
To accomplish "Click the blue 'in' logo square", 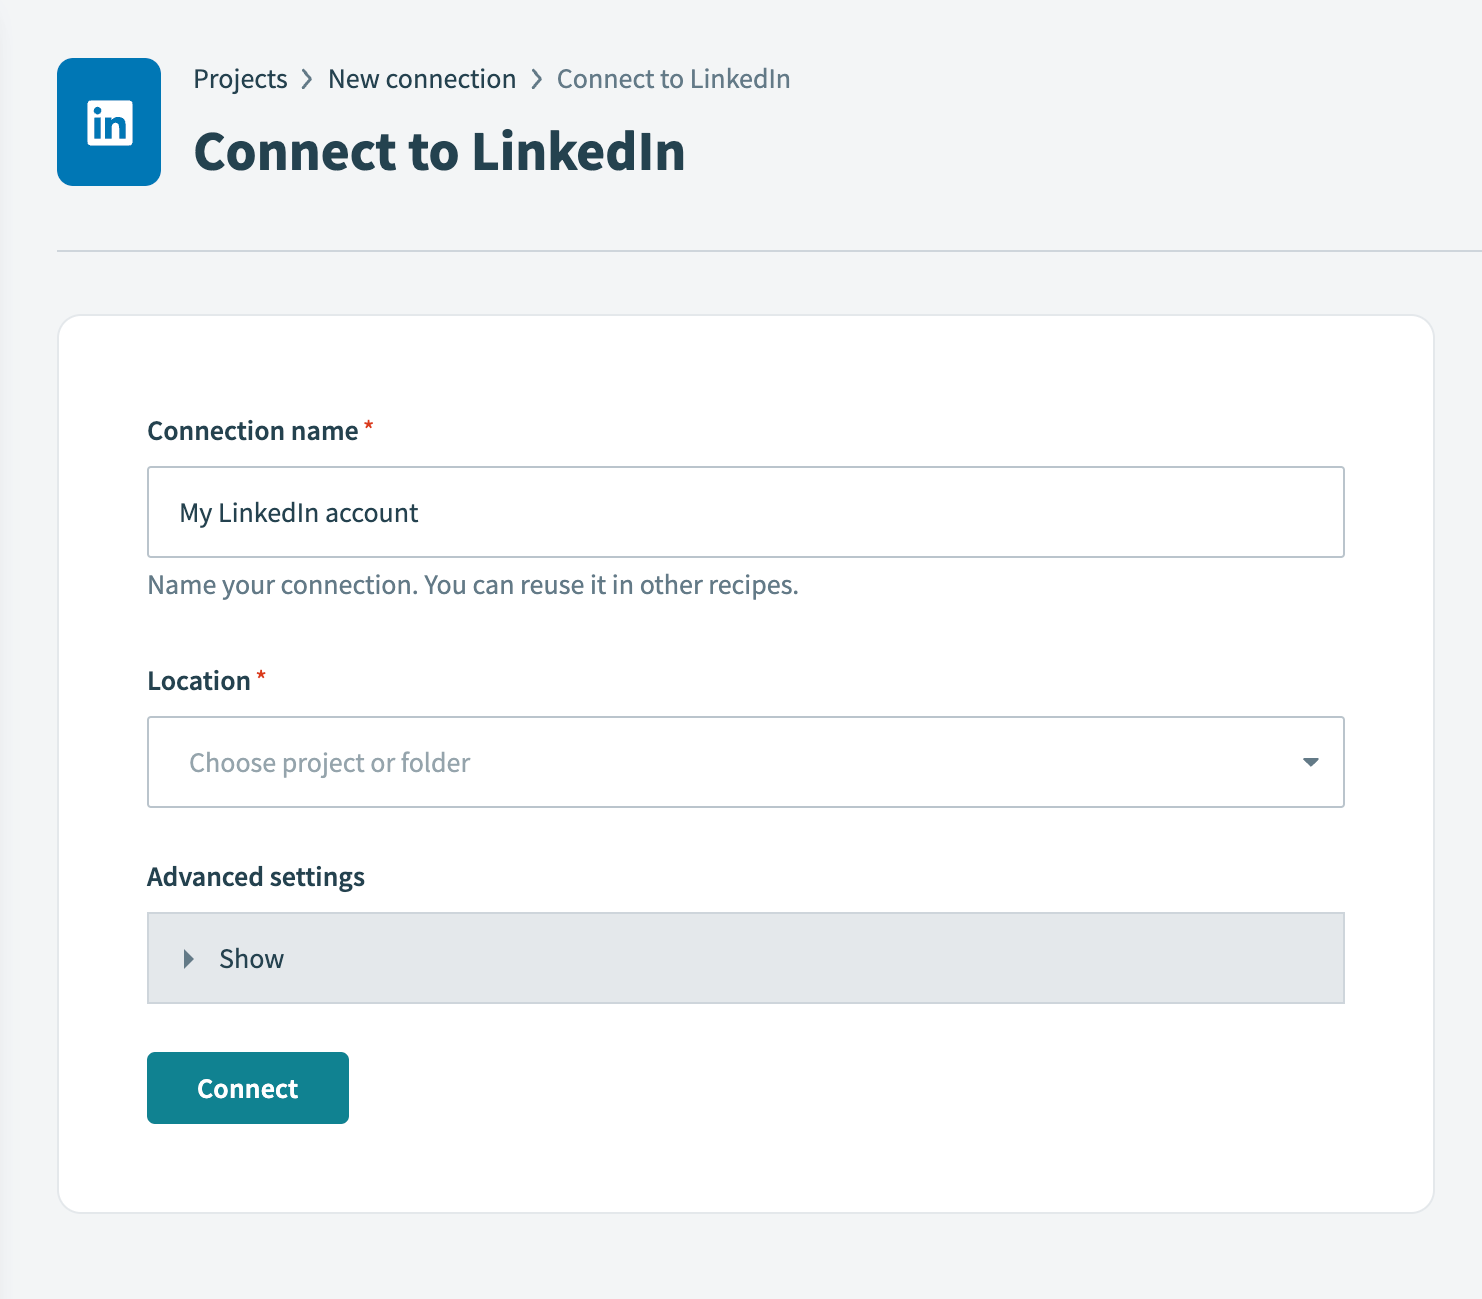I will (108, 121).
